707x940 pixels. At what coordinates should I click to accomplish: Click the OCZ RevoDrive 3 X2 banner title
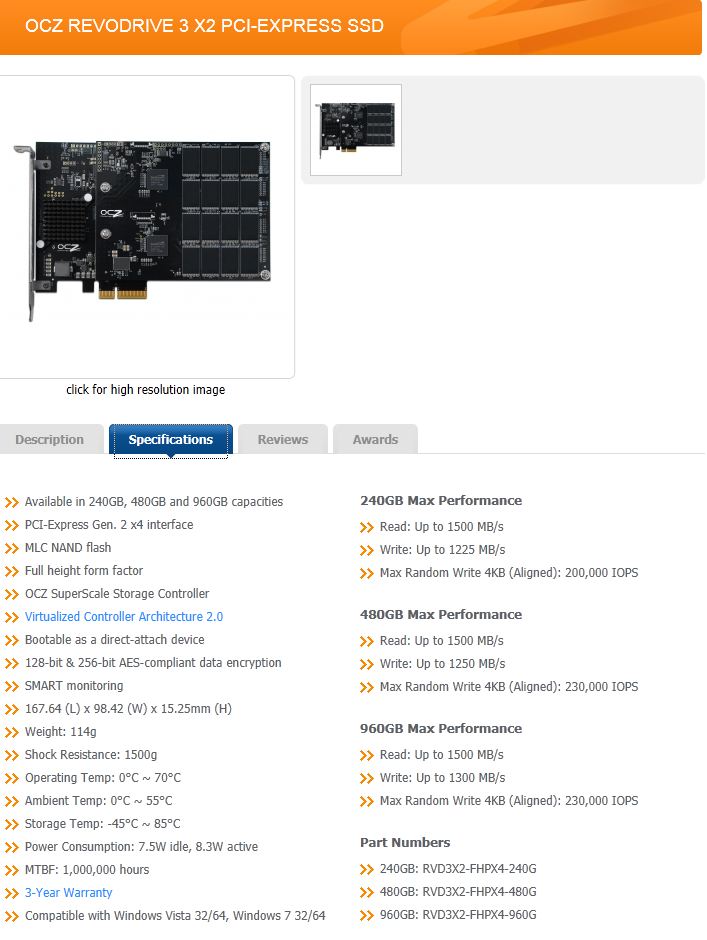(x=204, y=26)
